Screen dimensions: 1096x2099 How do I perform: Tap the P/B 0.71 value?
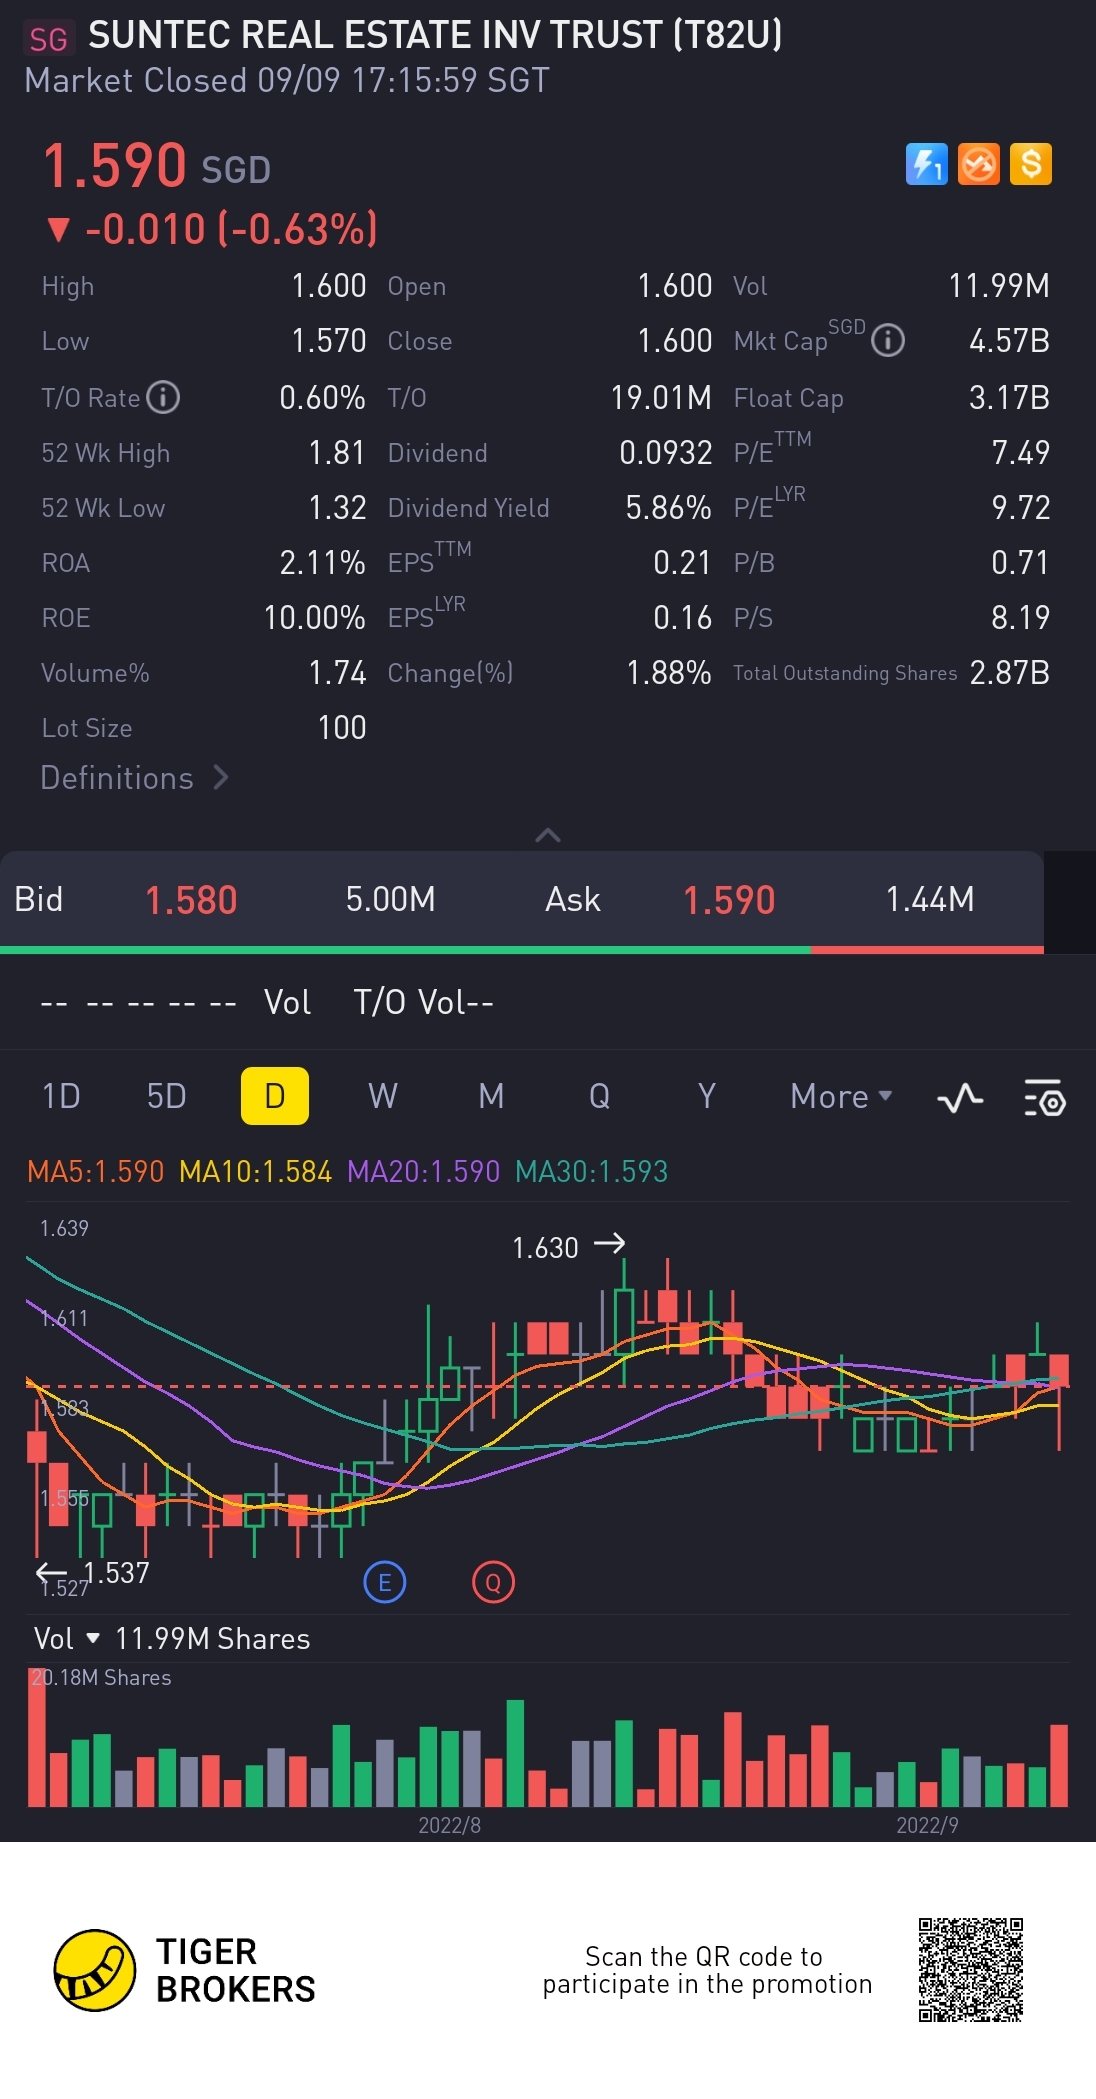point(1020,563)
